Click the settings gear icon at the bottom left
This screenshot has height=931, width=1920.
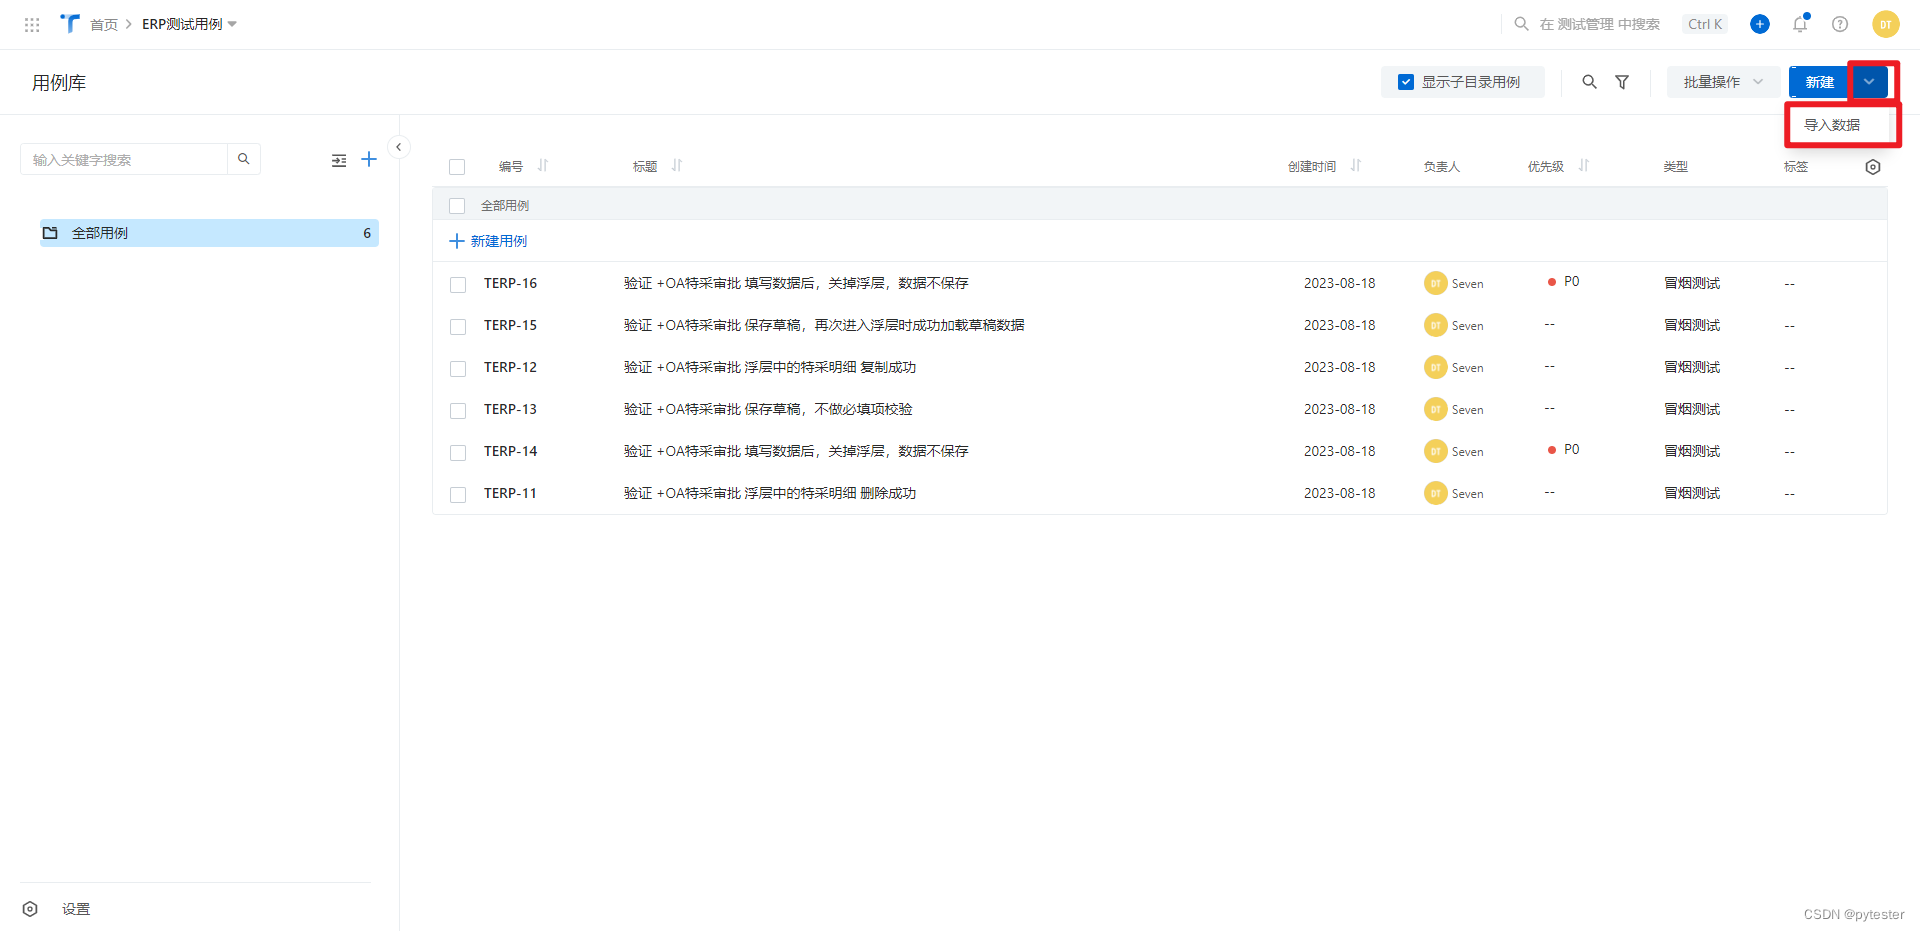30,909
